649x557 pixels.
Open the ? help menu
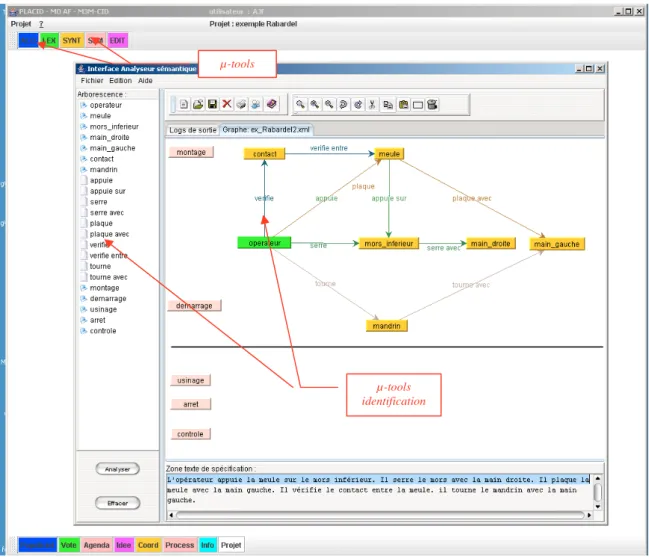coord(41,24)
